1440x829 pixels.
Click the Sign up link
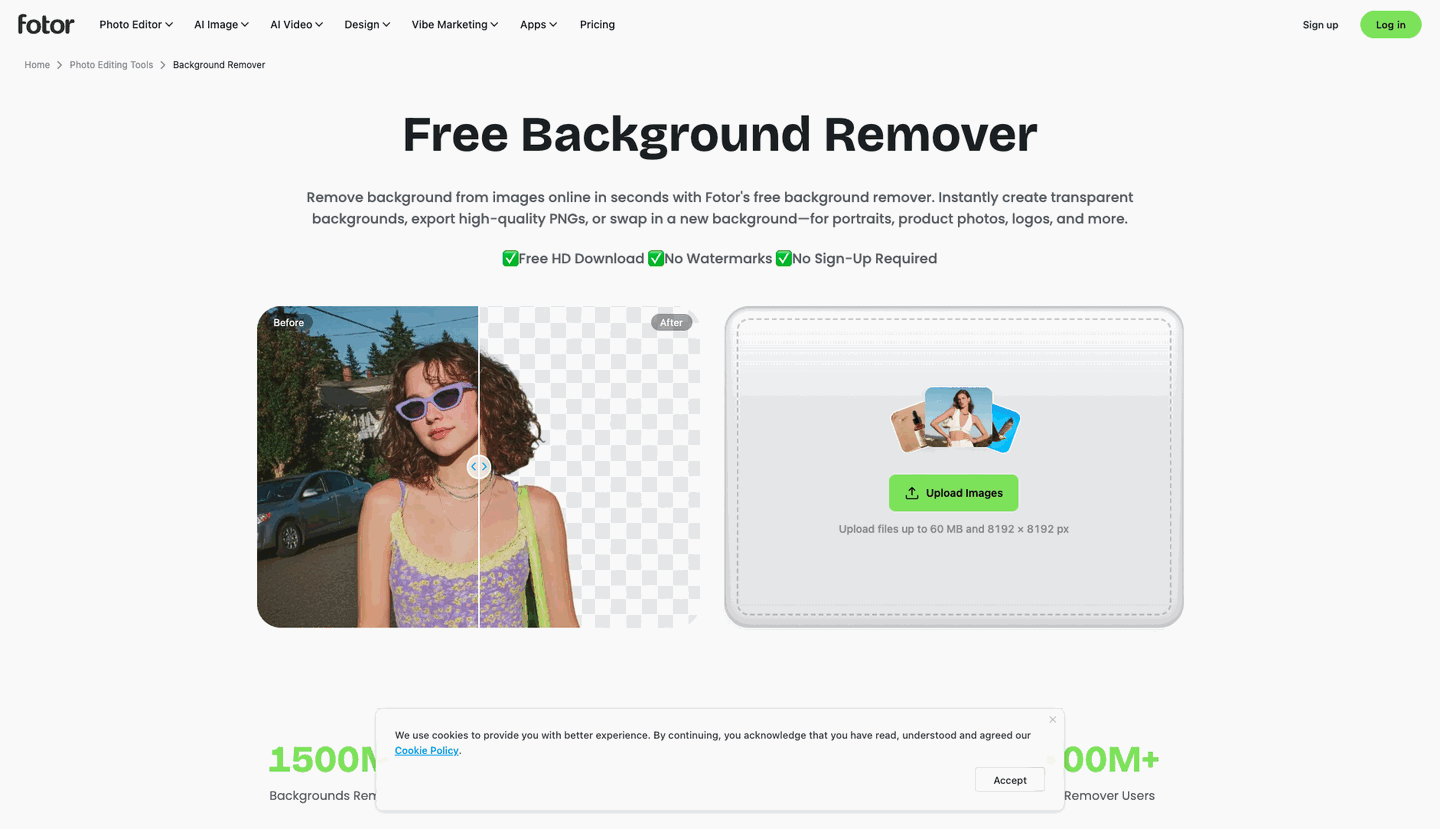point(1320,25)
